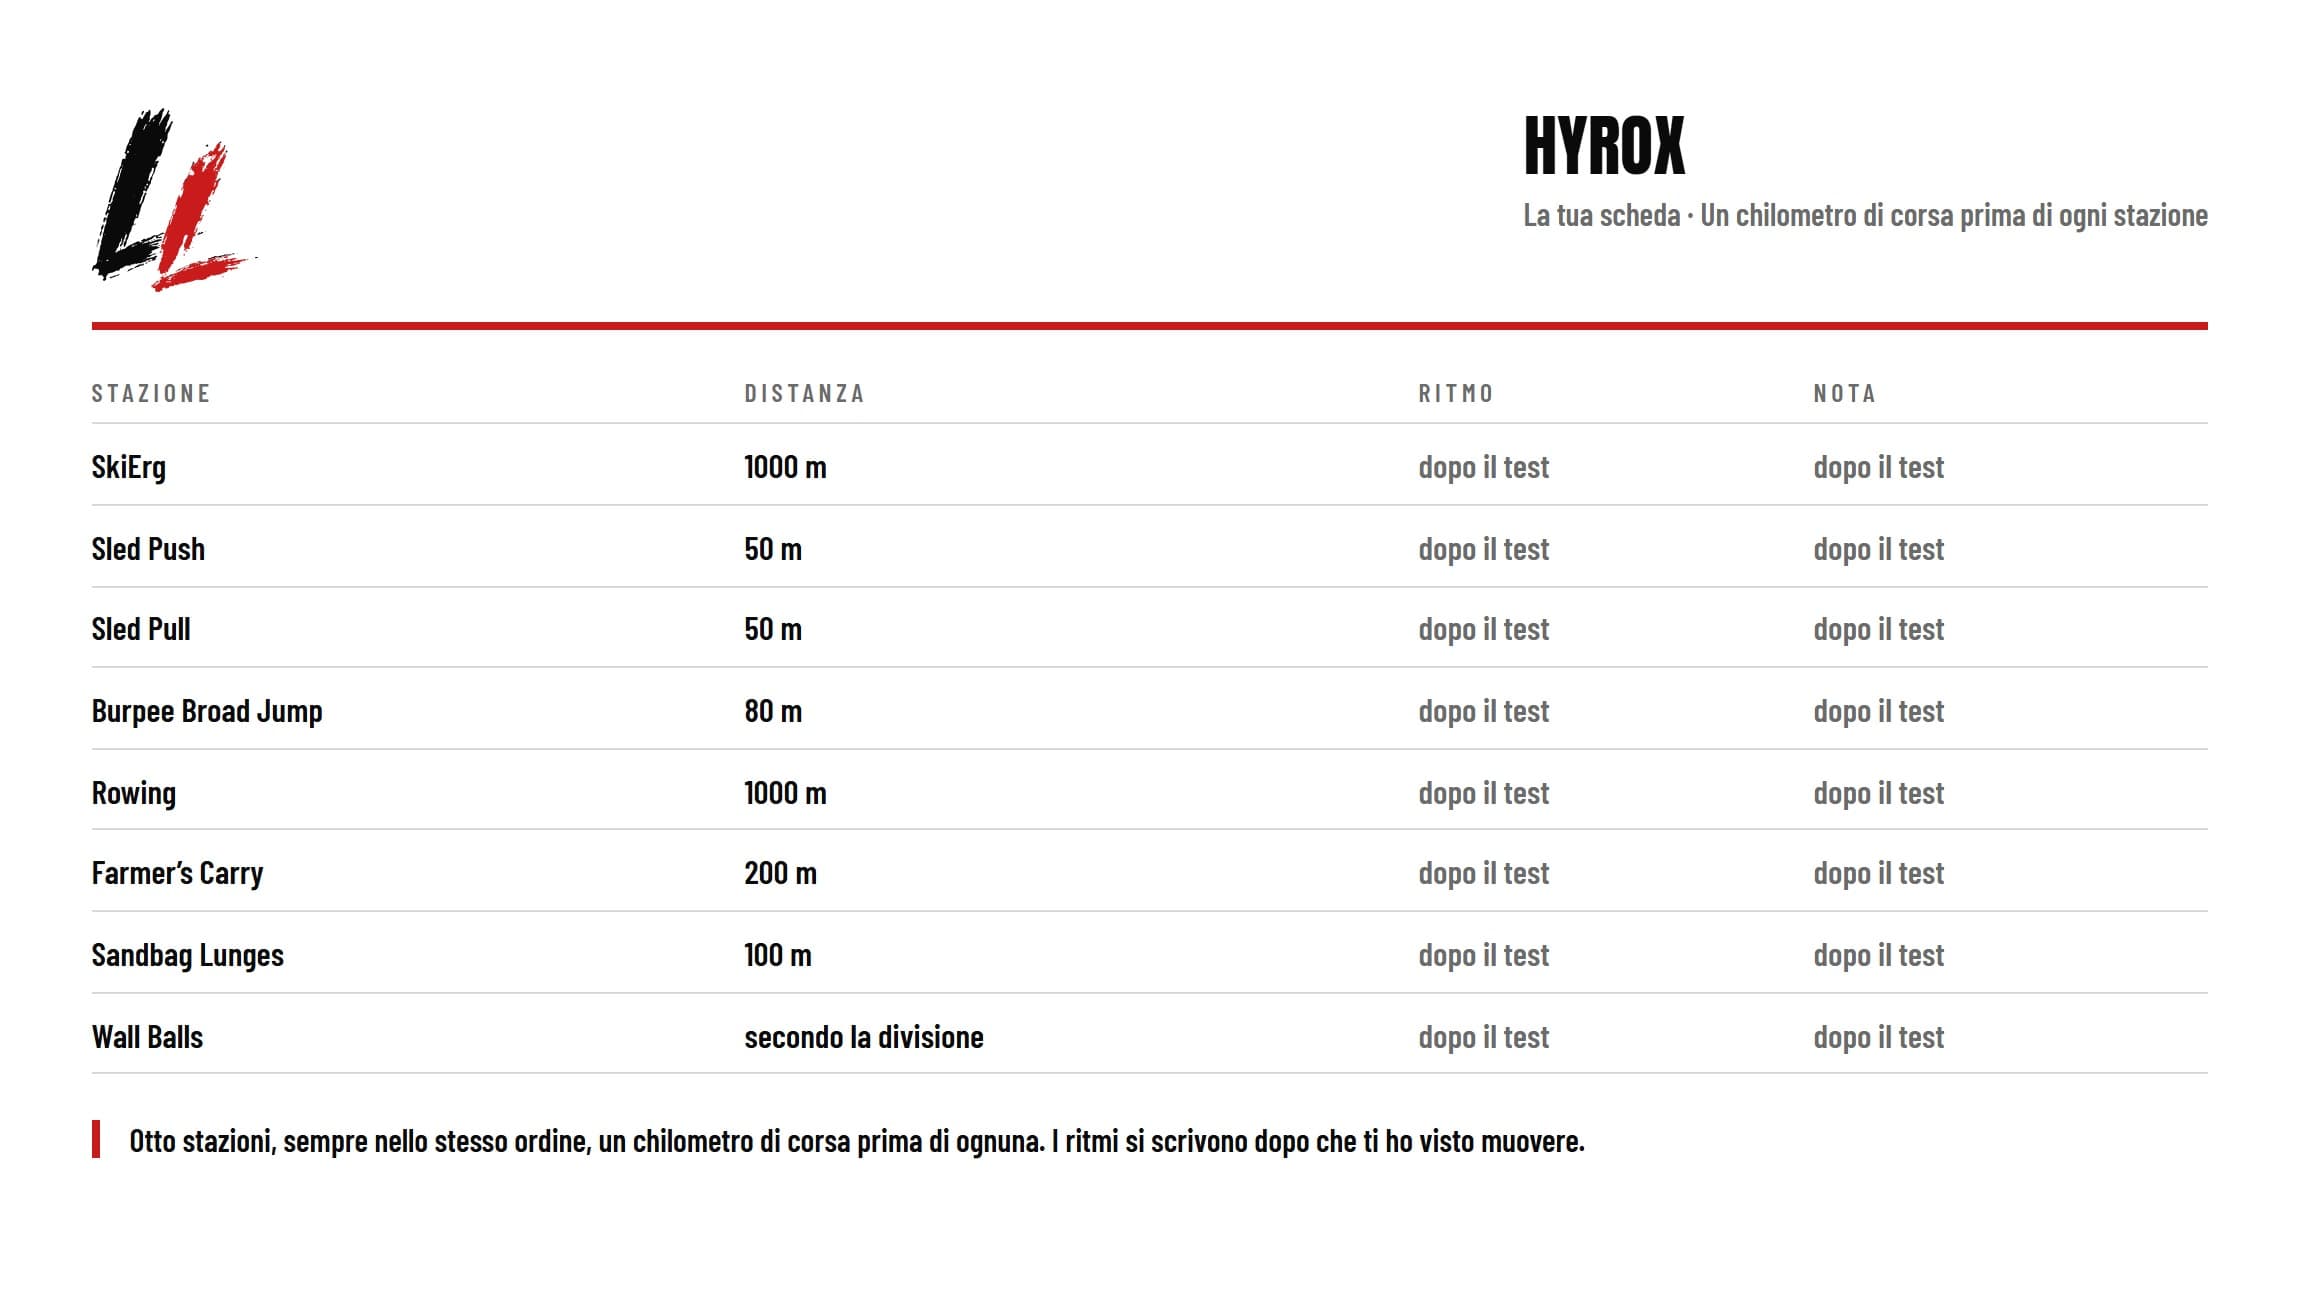Click the 50 m distance for Sled Pull
The width and height of the screenshot is (2300, 1312).
click(x=773, y=629)
